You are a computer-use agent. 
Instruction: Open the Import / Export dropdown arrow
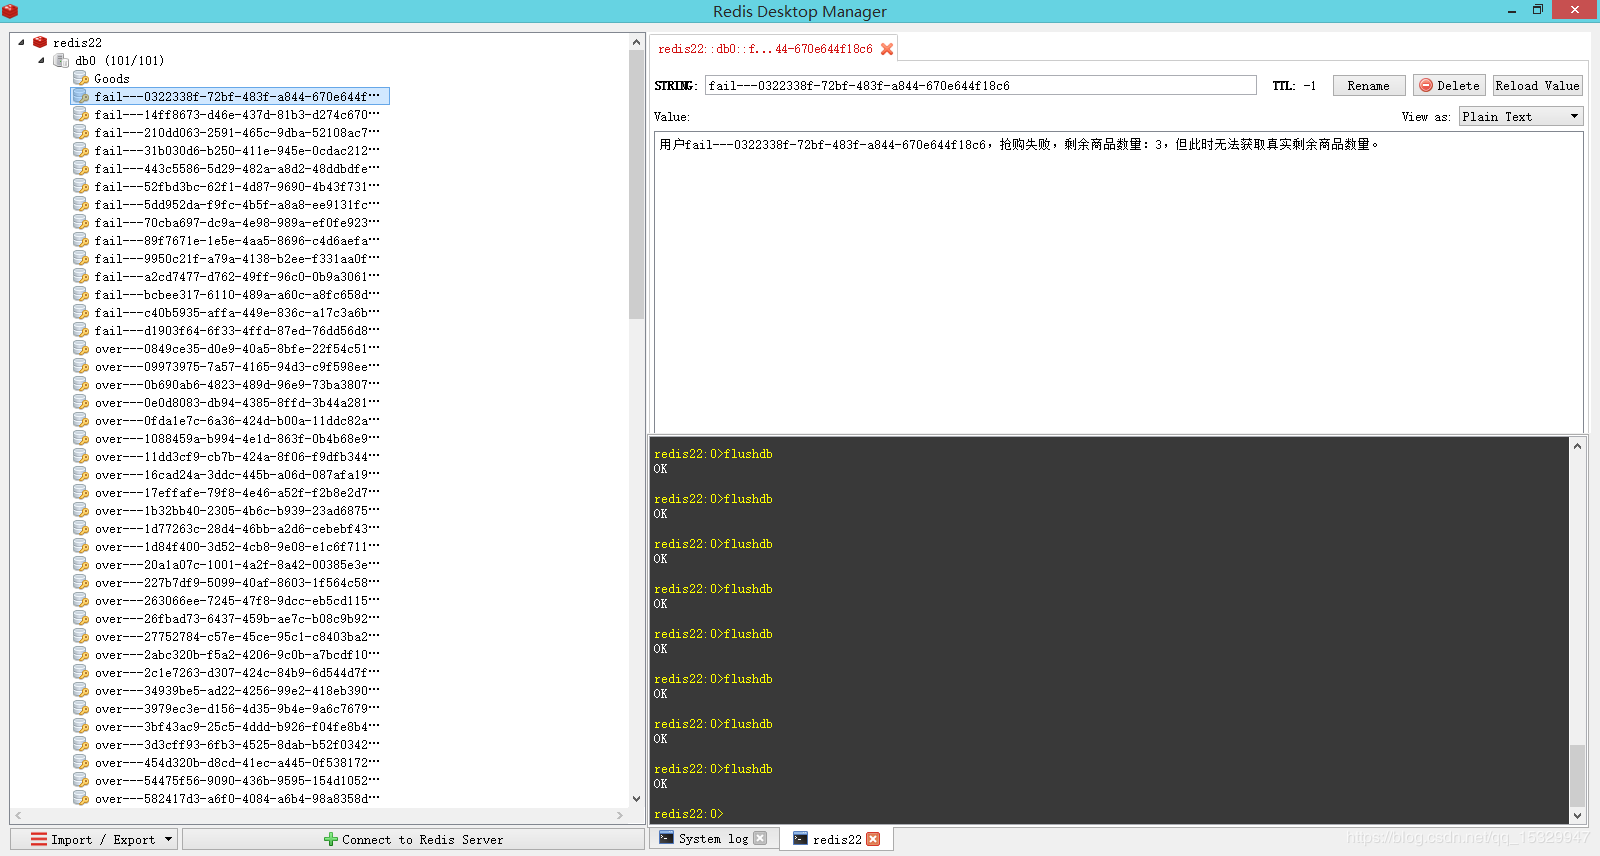[168, 839]
